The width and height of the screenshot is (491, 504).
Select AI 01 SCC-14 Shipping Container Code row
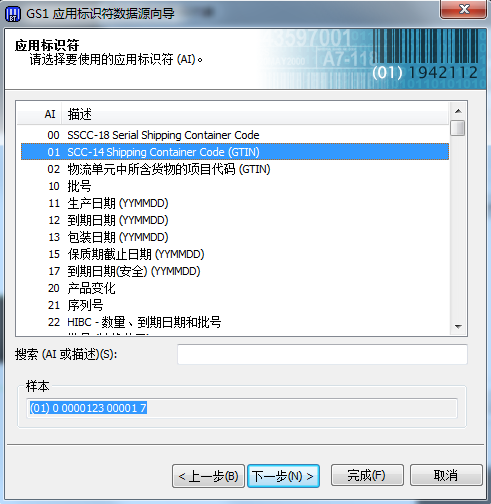pos(235,152)
